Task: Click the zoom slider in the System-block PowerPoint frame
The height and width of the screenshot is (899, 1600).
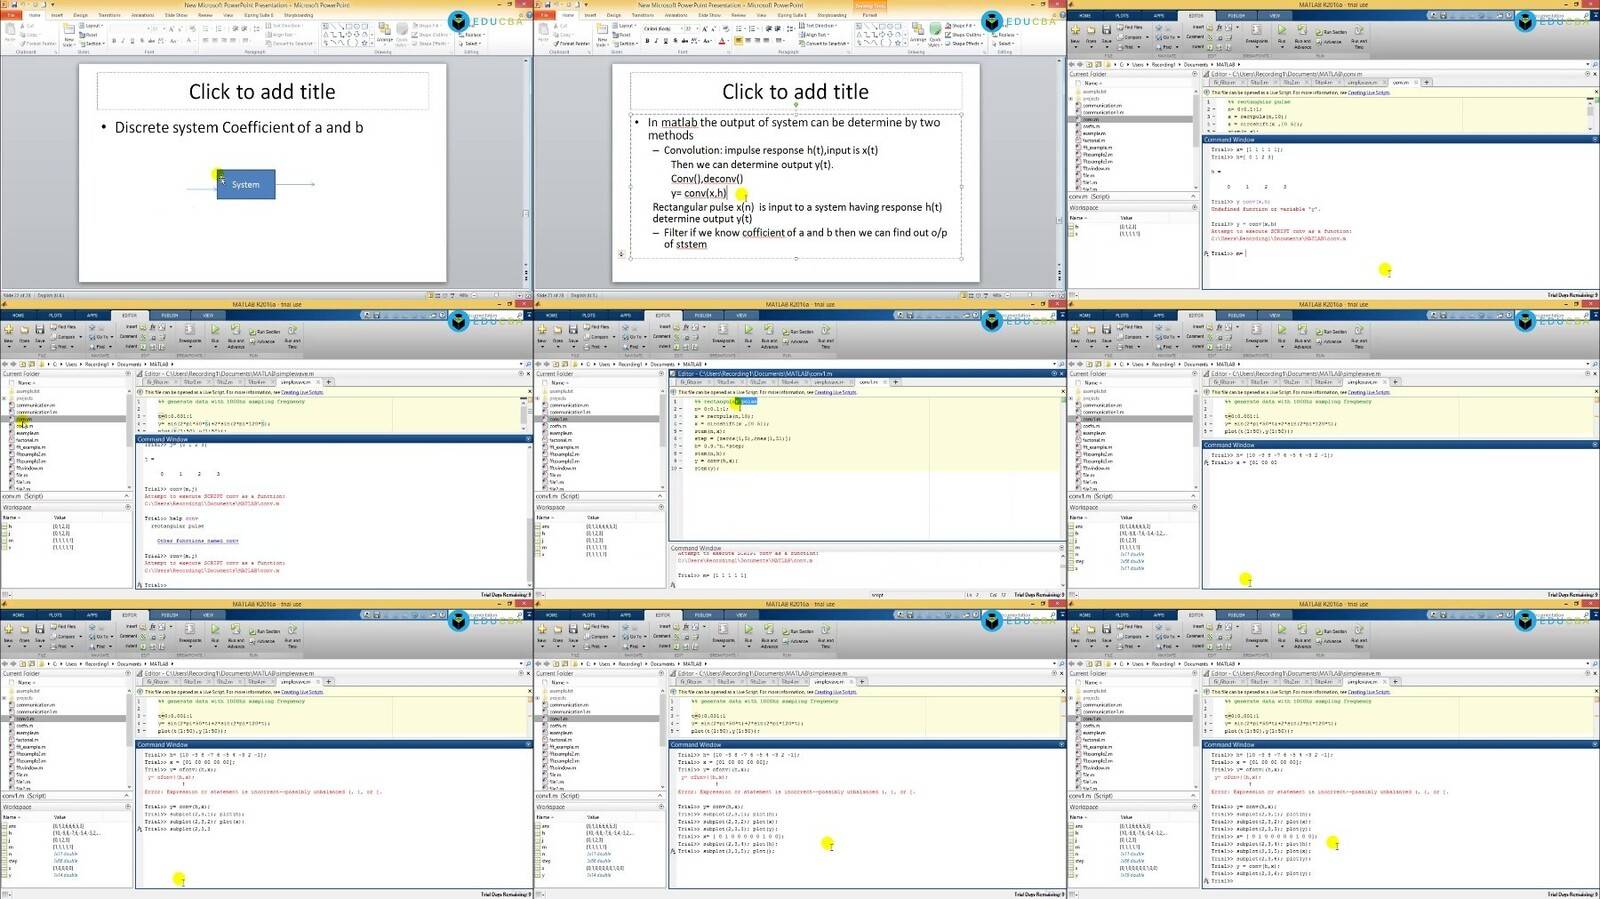Action: [x=497, y=295]
